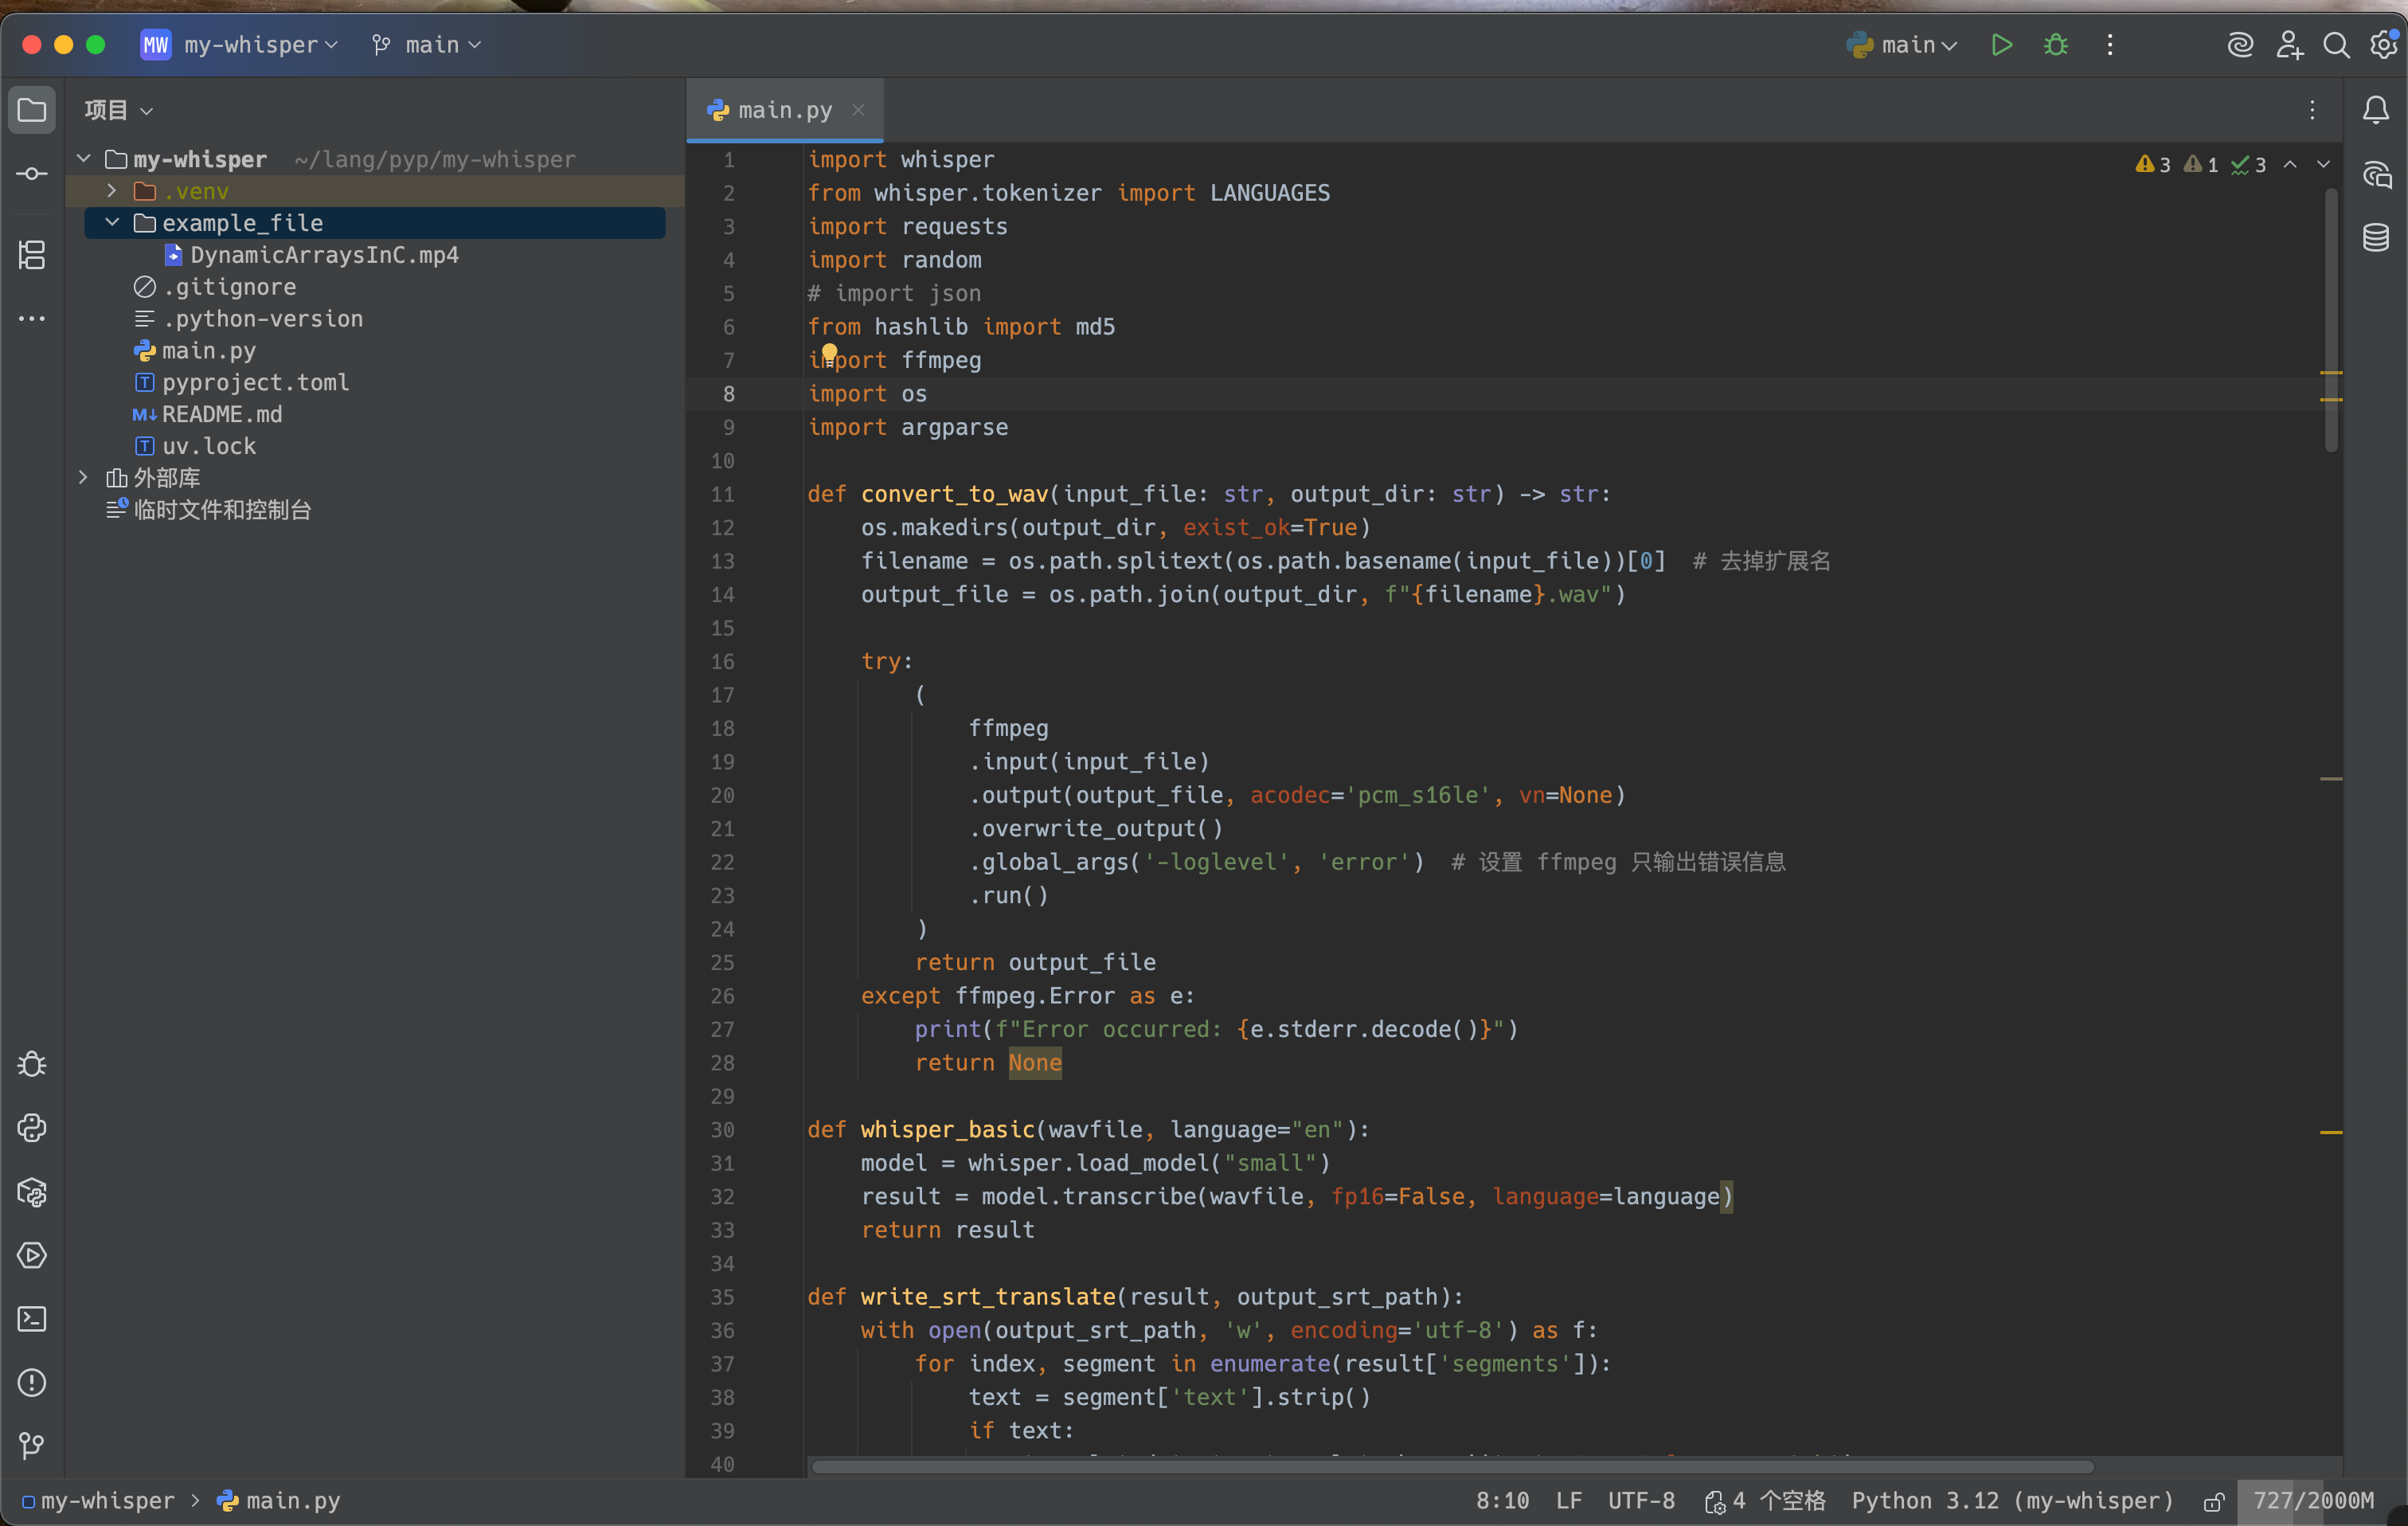Open Python Packages tool window
Screen dimensions: 2408x1526
click(x=32, y=1192)
